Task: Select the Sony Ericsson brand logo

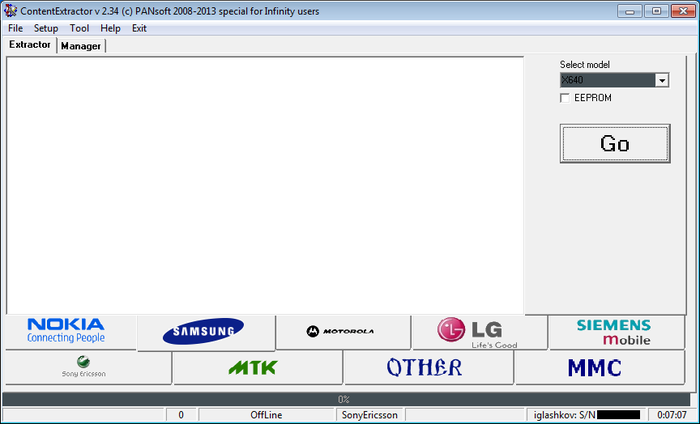Action: (85, 367)
